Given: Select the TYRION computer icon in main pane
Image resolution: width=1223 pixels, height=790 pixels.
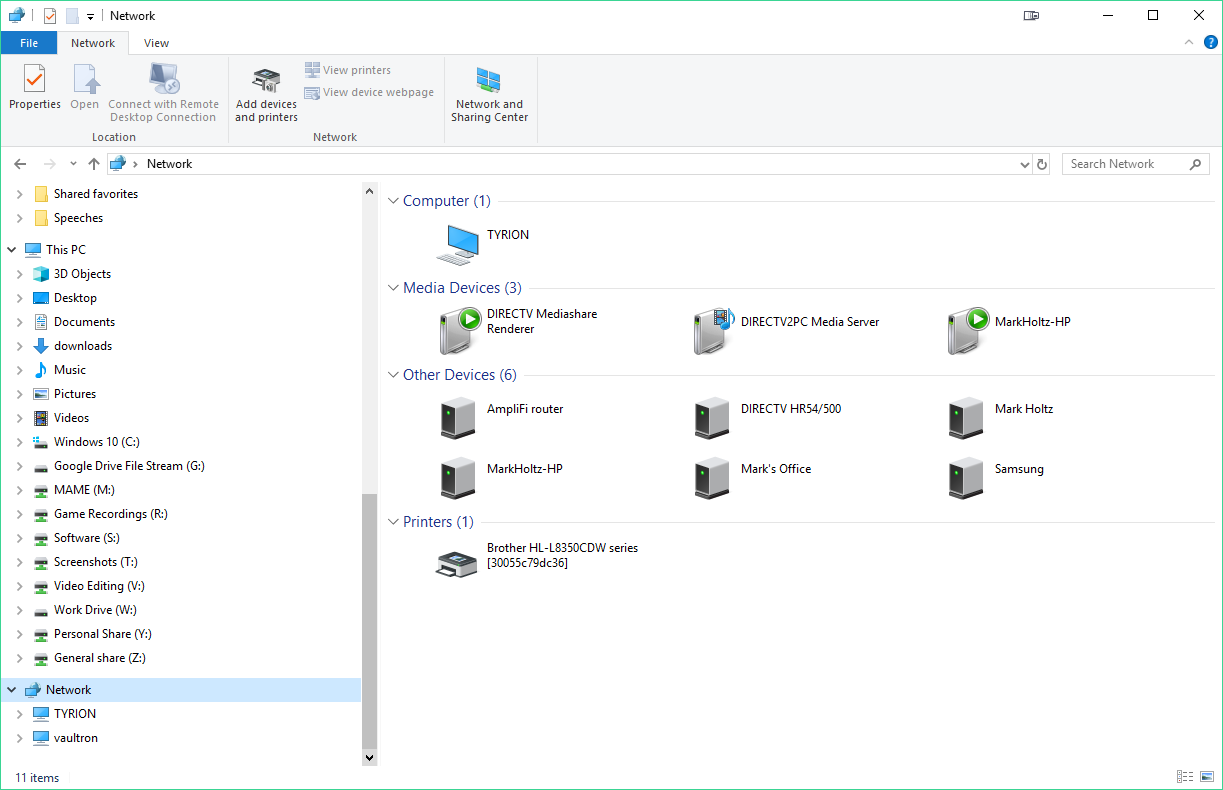Looking at the screenshot, I should click(458, 244).
